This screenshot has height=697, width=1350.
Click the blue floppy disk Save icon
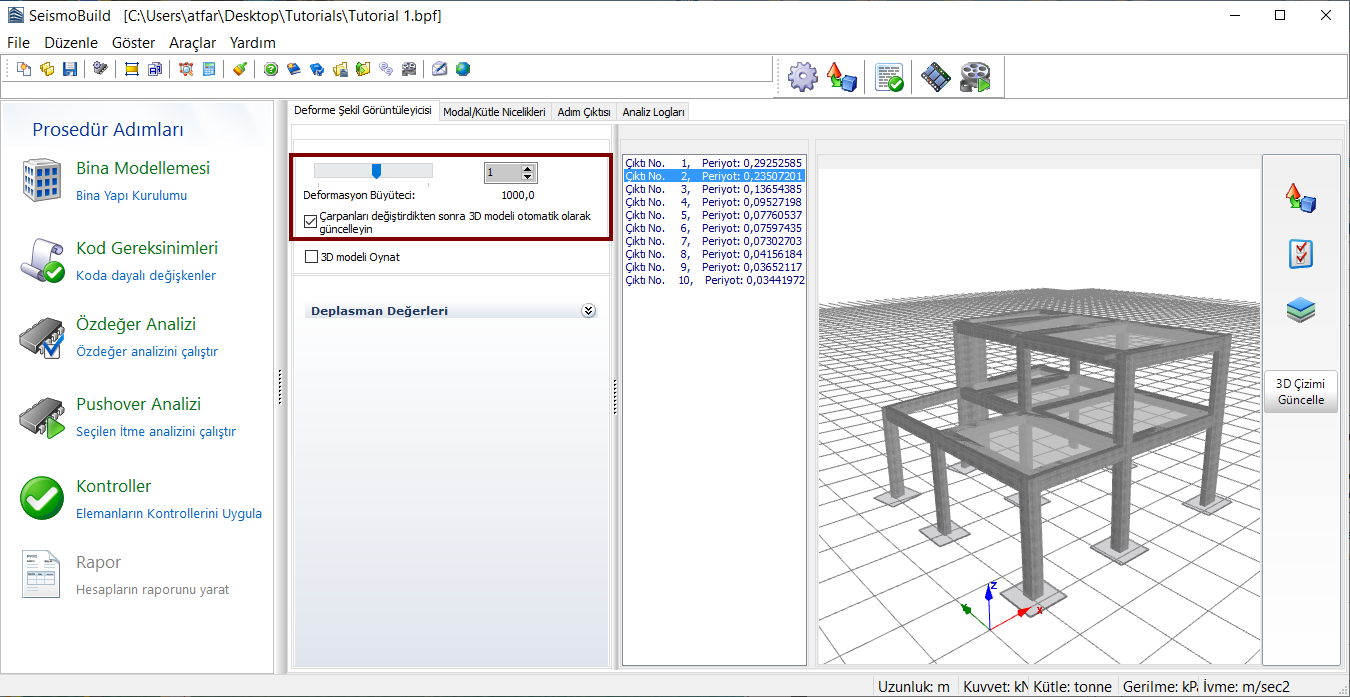pyautogui.click(x=70, y=69)
